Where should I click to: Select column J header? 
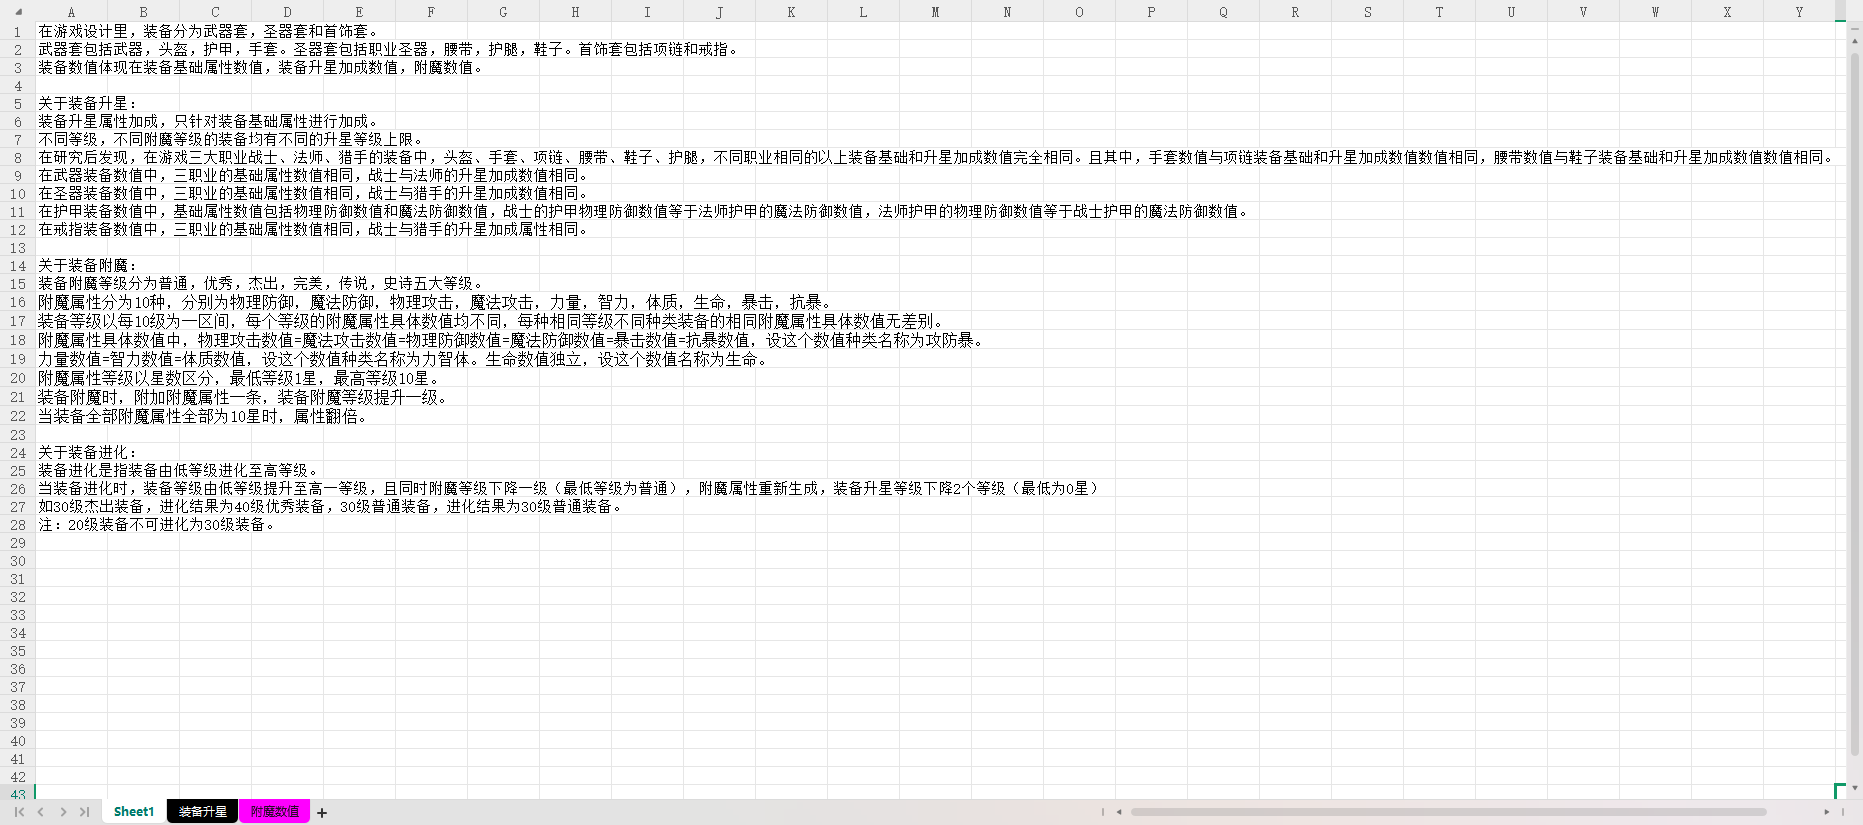pos(719,12)
